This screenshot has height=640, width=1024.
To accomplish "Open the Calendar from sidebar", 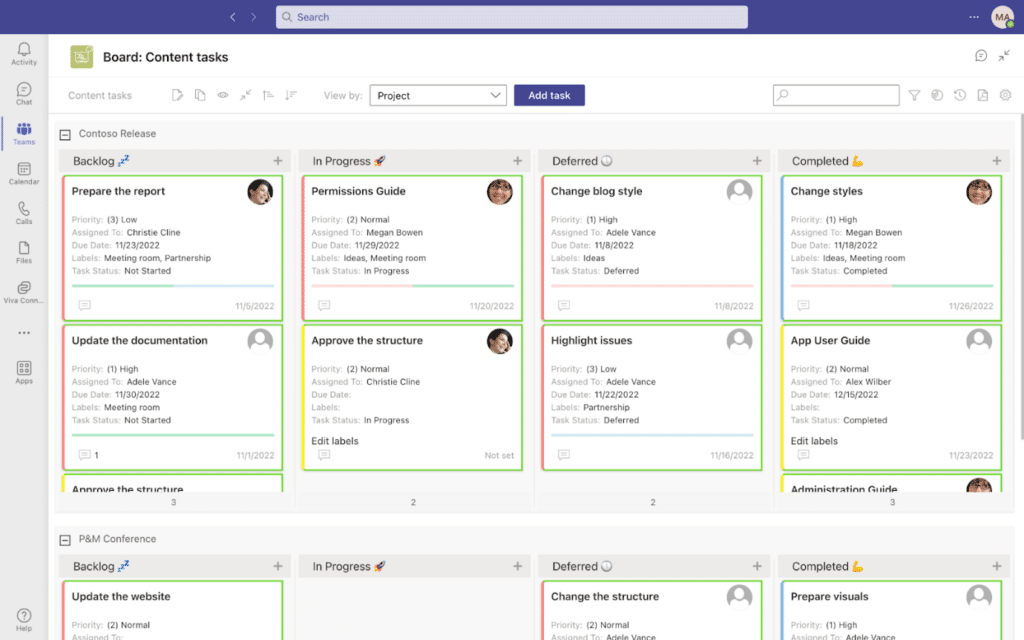I will point(24,173).
